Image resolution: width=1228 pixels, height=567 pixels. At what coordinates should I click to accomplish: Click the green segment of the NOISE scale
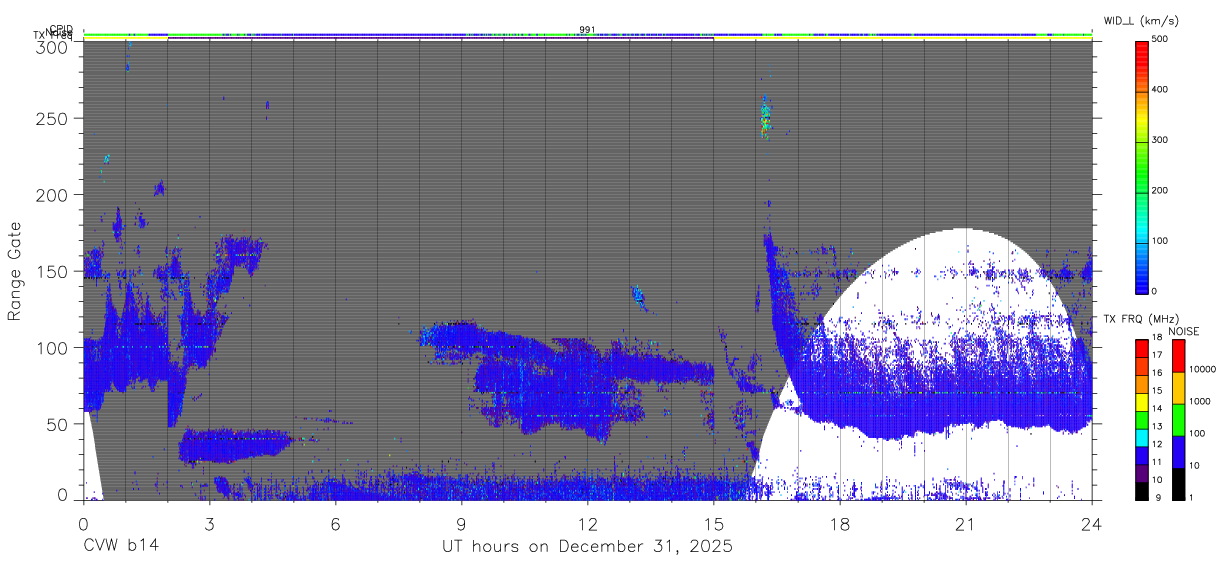[1178, 419]
